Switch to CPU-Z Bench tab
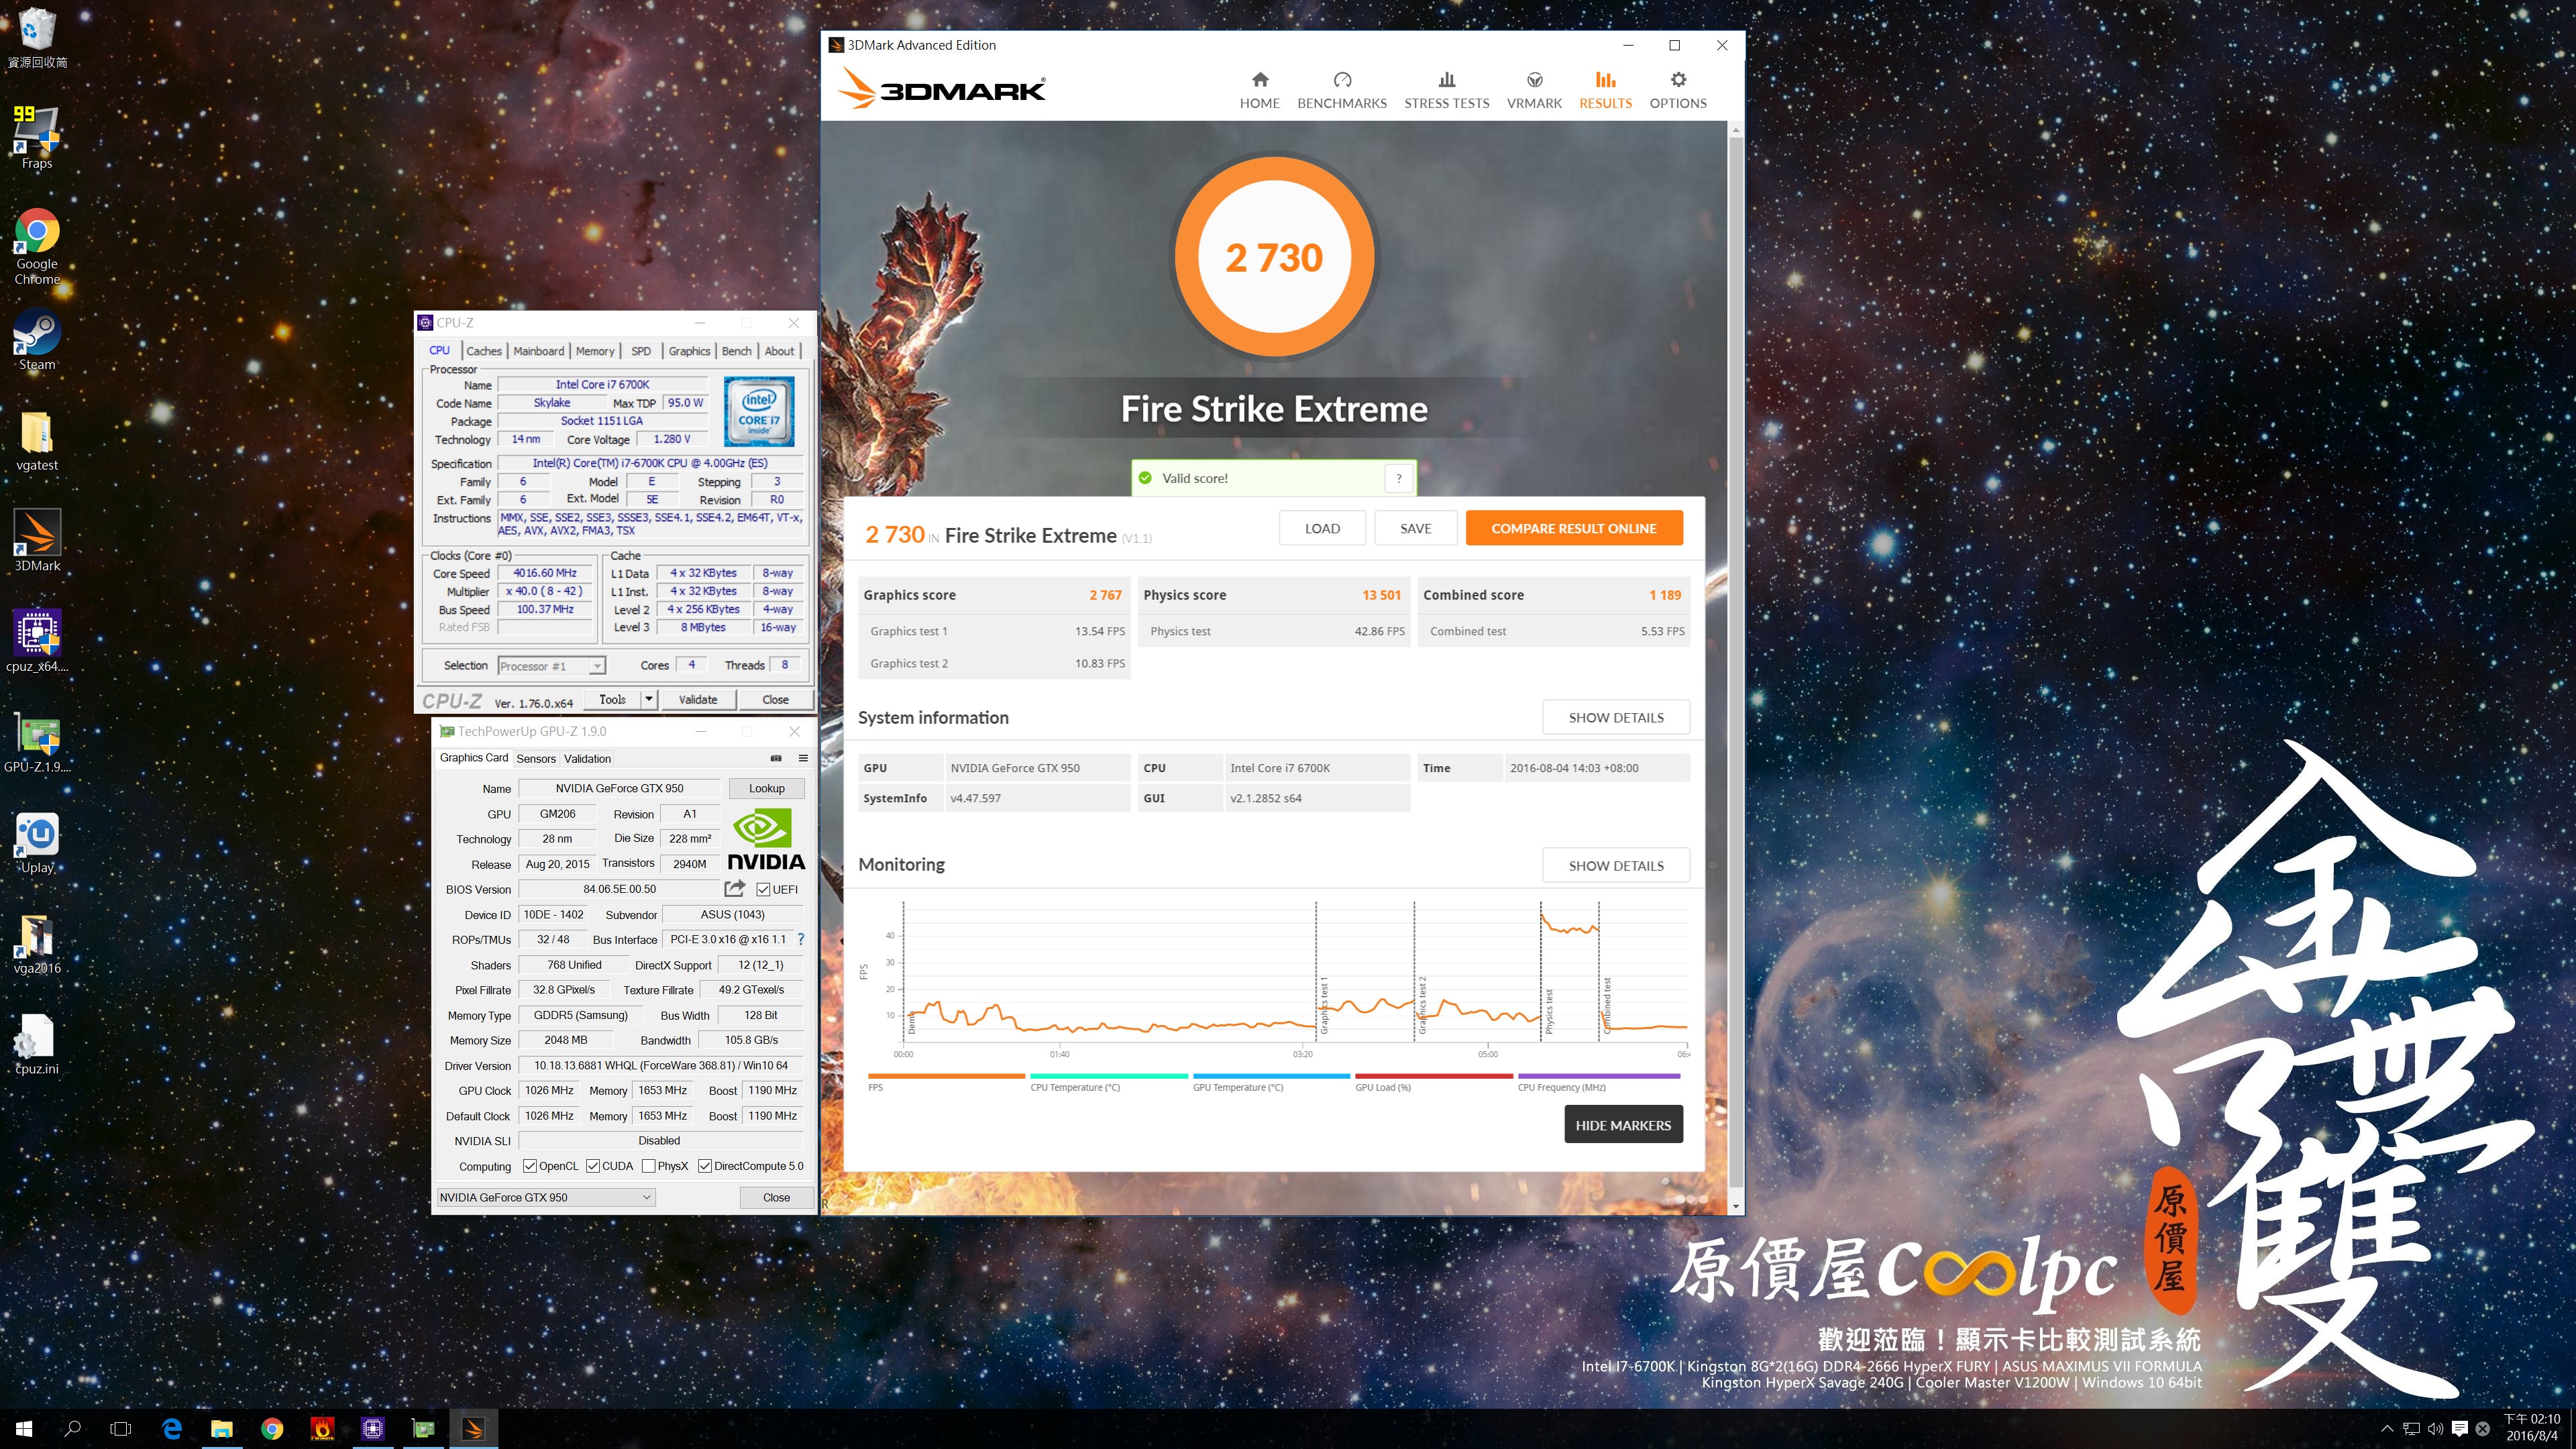Image resolution: width=2576 pixels, height=1449 pixels. (736, 351)
